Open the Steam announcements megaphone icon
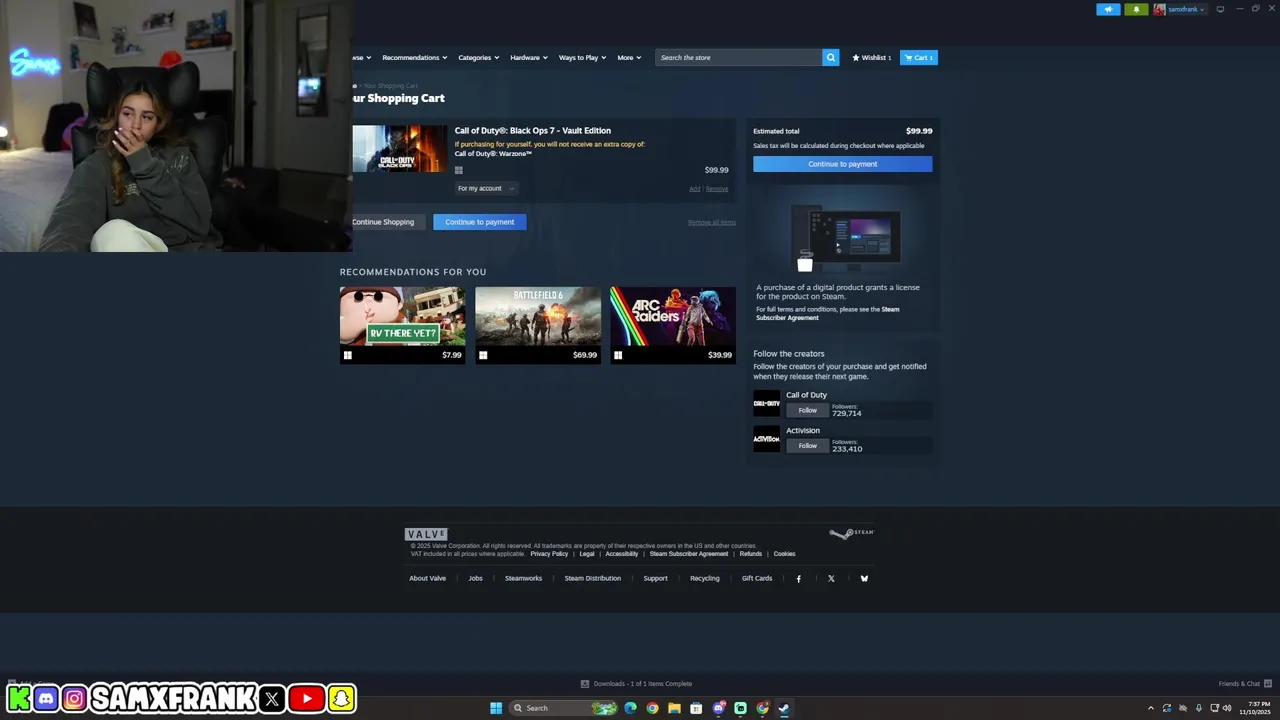The height and width of the screenshot is (720, 1280). [x=1108, y=9]
